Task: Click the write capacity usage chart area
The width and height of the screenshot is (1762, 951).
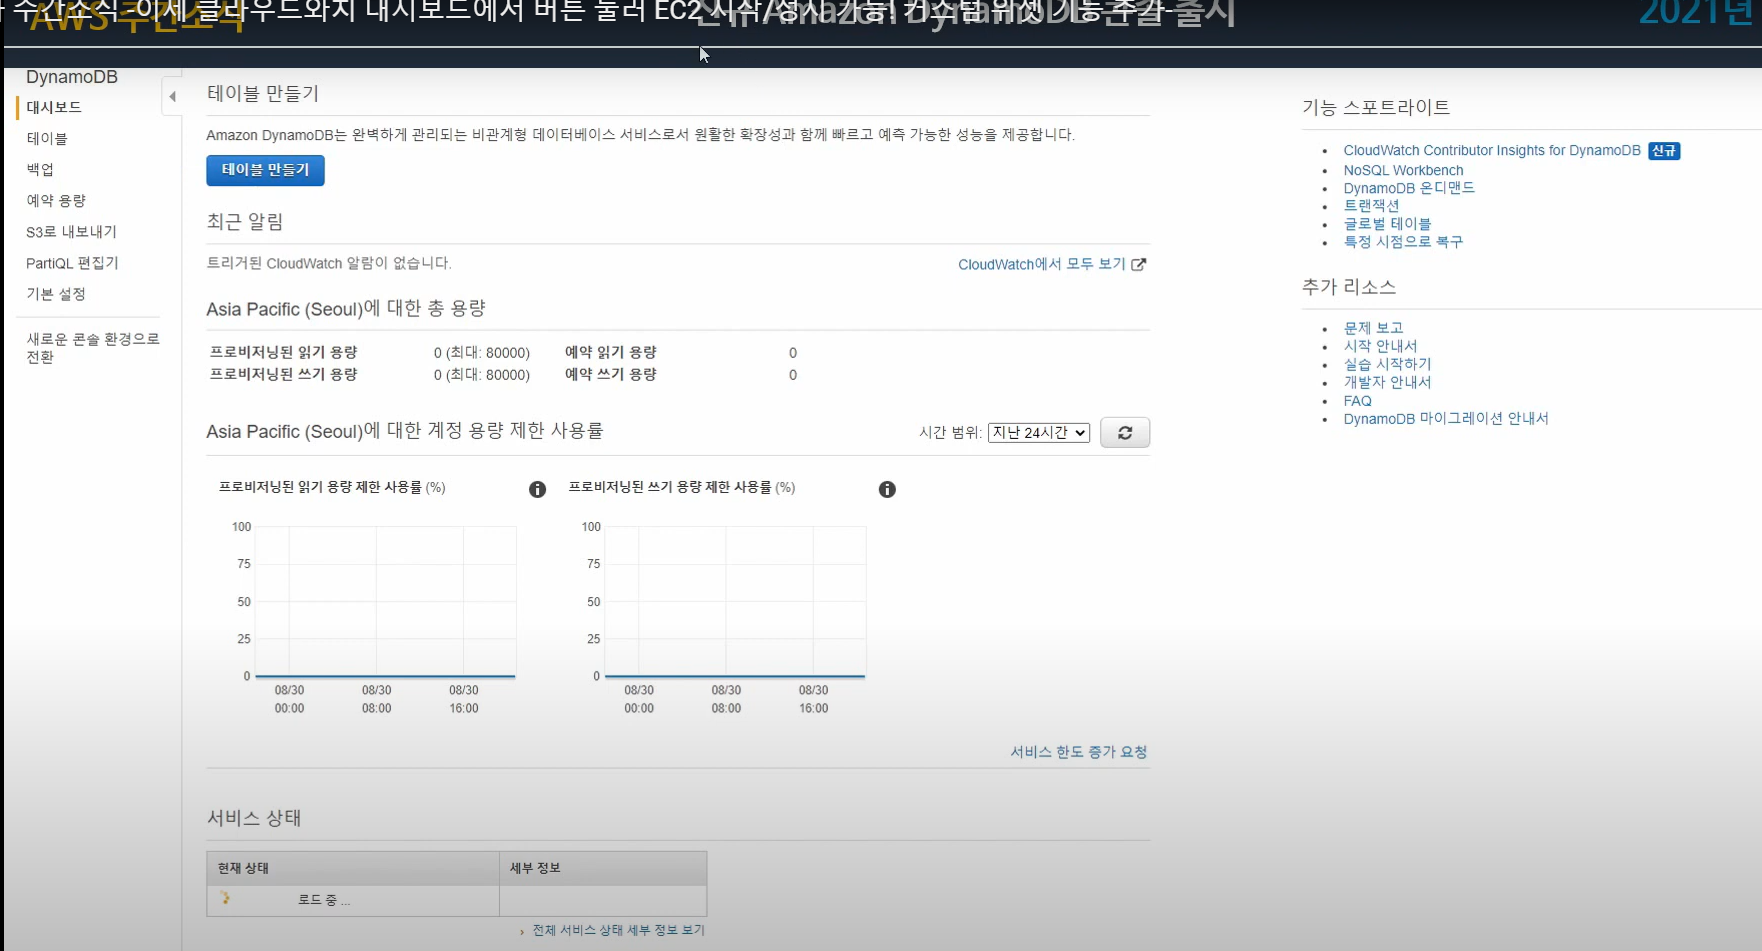Action: (736, 601)
